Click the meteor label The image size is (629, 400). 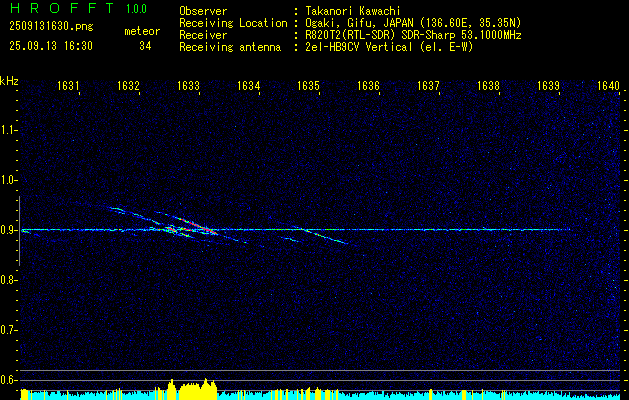coord(142,31)
